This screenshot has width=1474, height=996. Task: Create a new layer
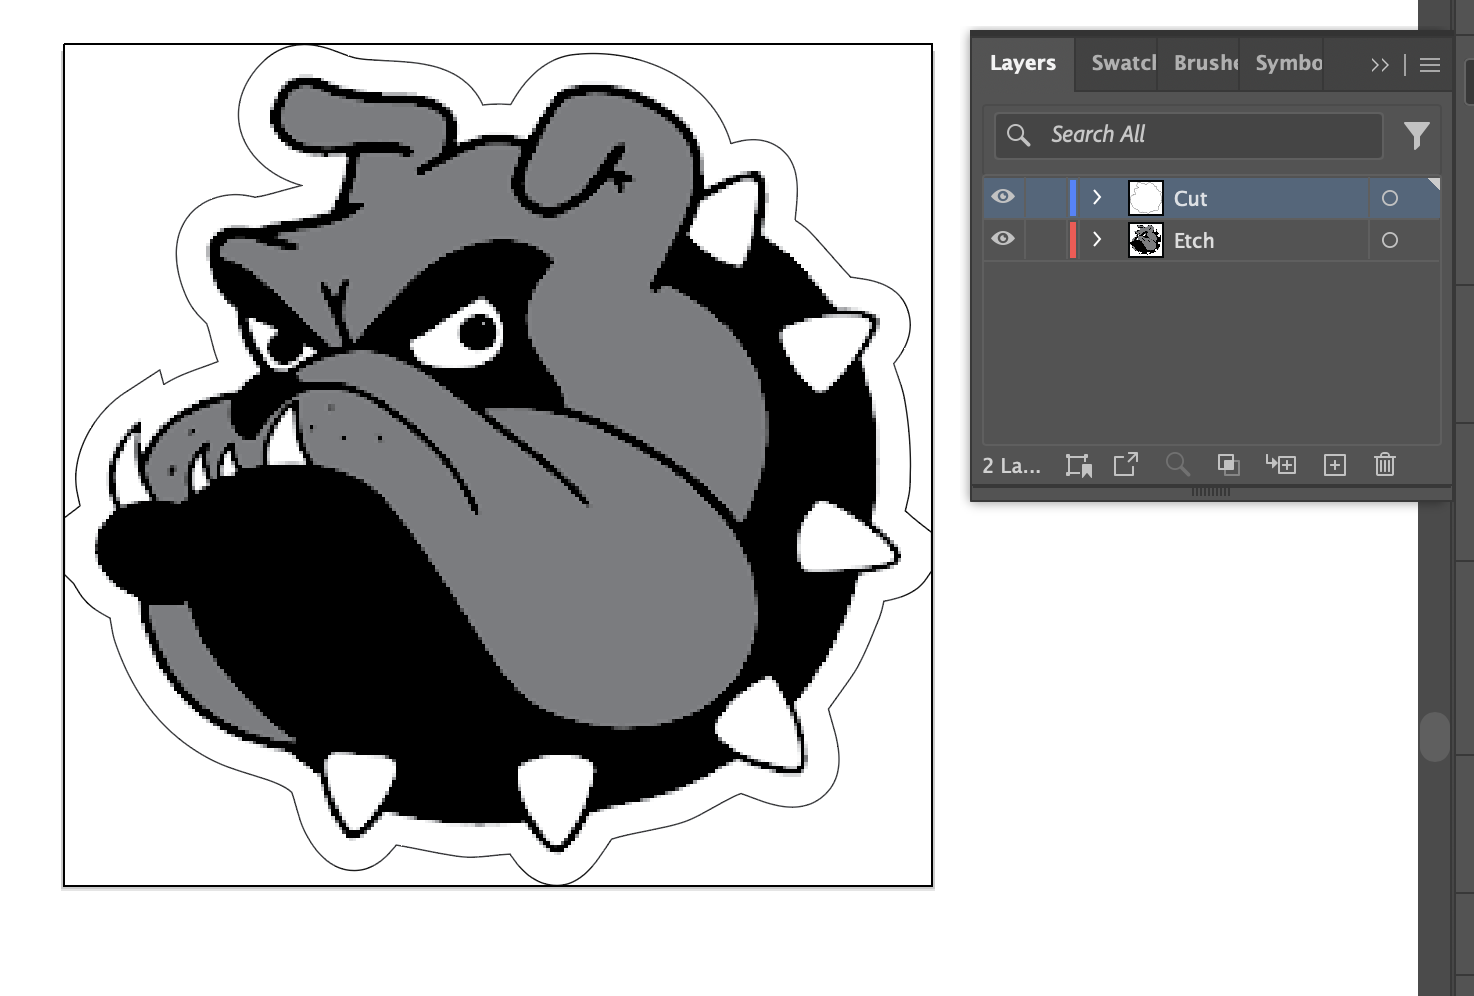(x=1334, y=464)
